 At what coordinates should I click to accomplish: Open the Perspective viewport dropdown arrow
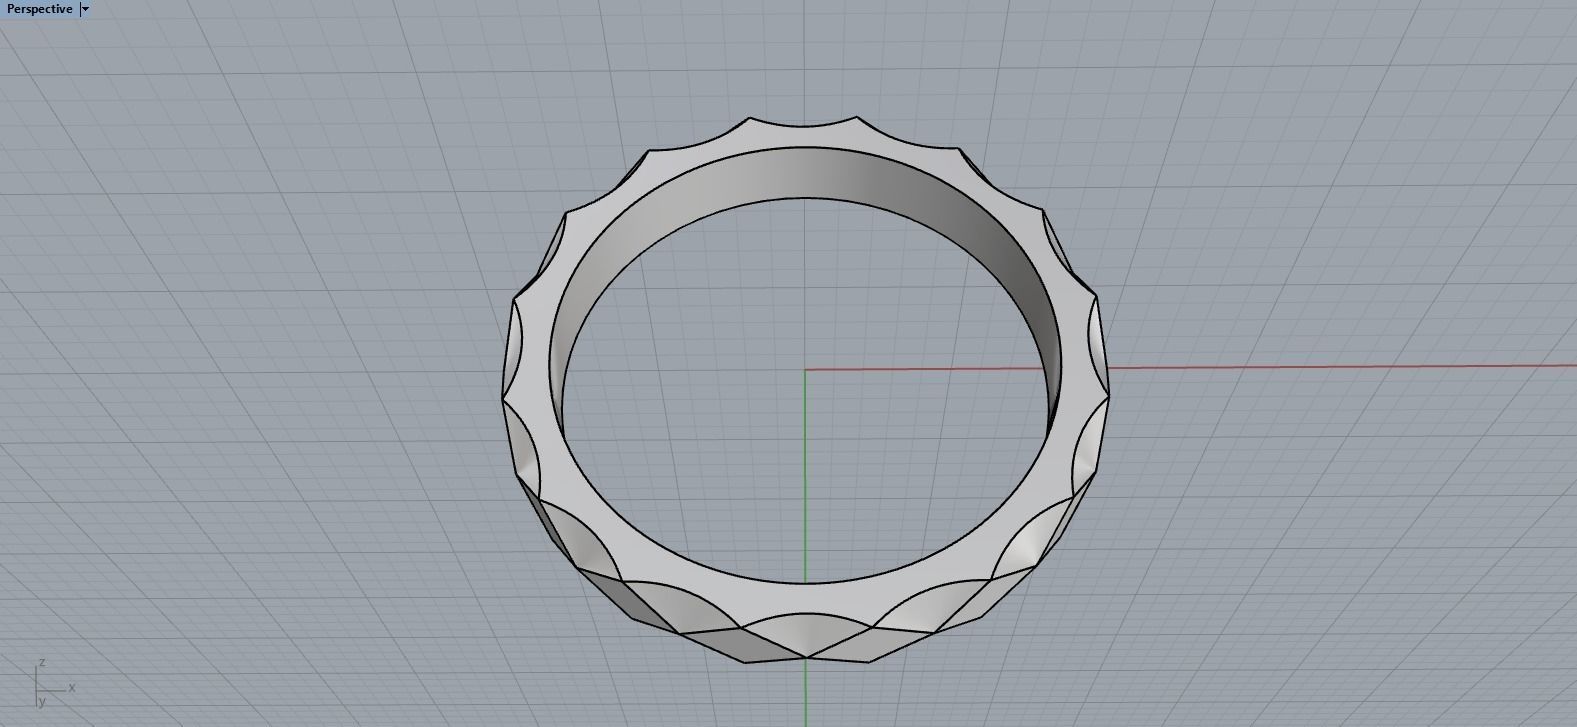click(85, 9)
